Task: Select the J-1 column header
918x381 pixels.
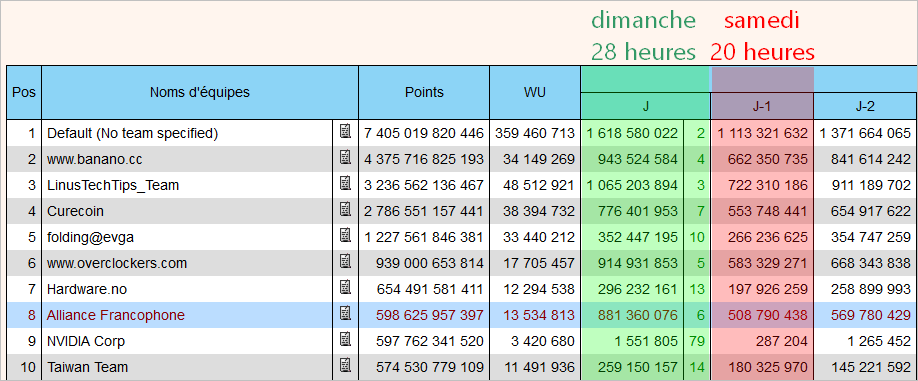Action: tap(762, 107)
